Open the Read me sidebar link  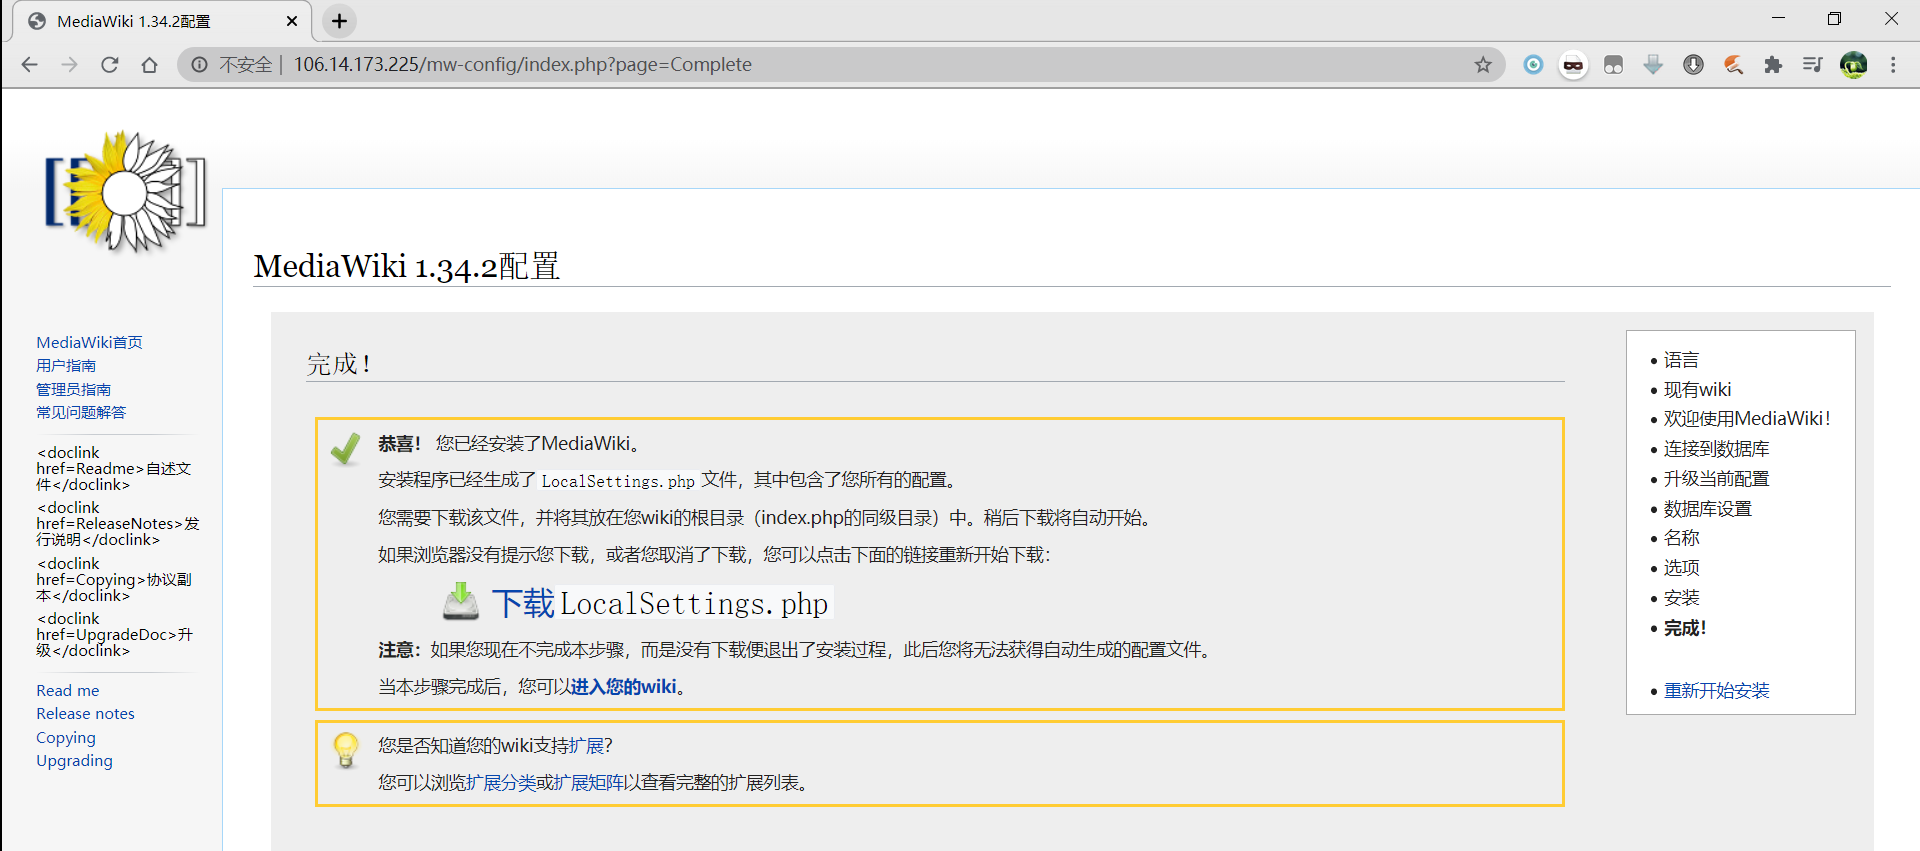tap(68, 691)
